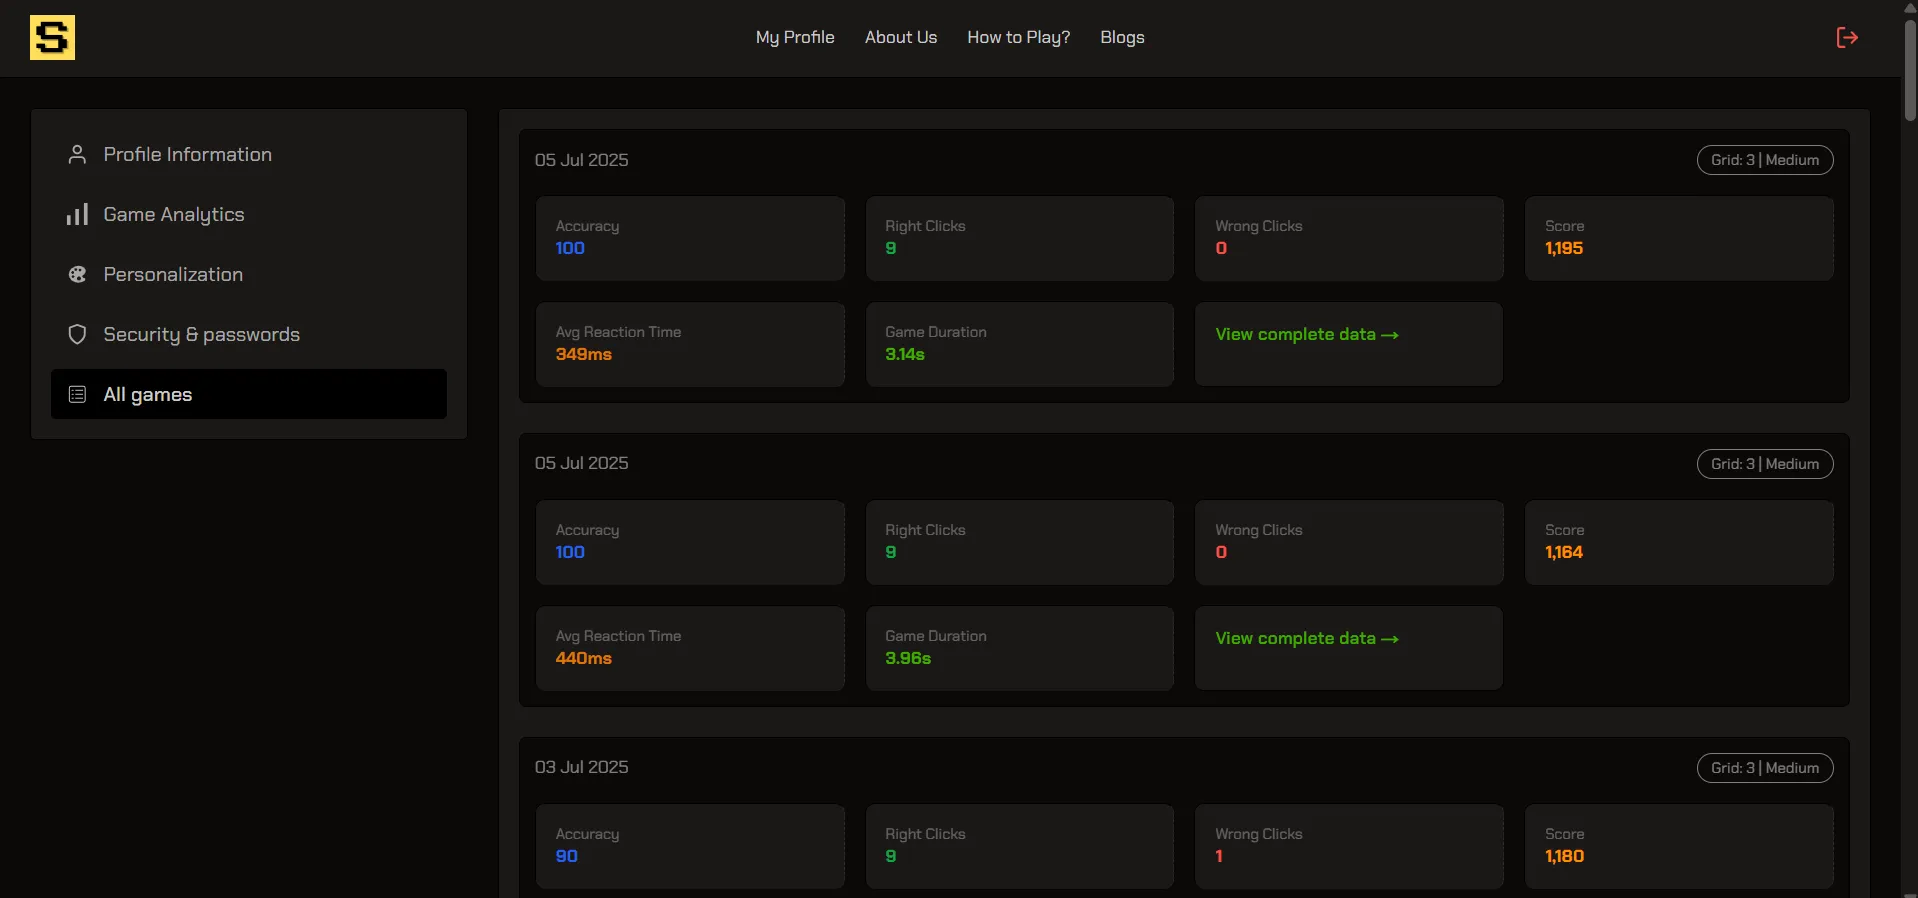Go to How to Play? page
This screenshot has height=898, width=1918.
[x=1018, y=37]
